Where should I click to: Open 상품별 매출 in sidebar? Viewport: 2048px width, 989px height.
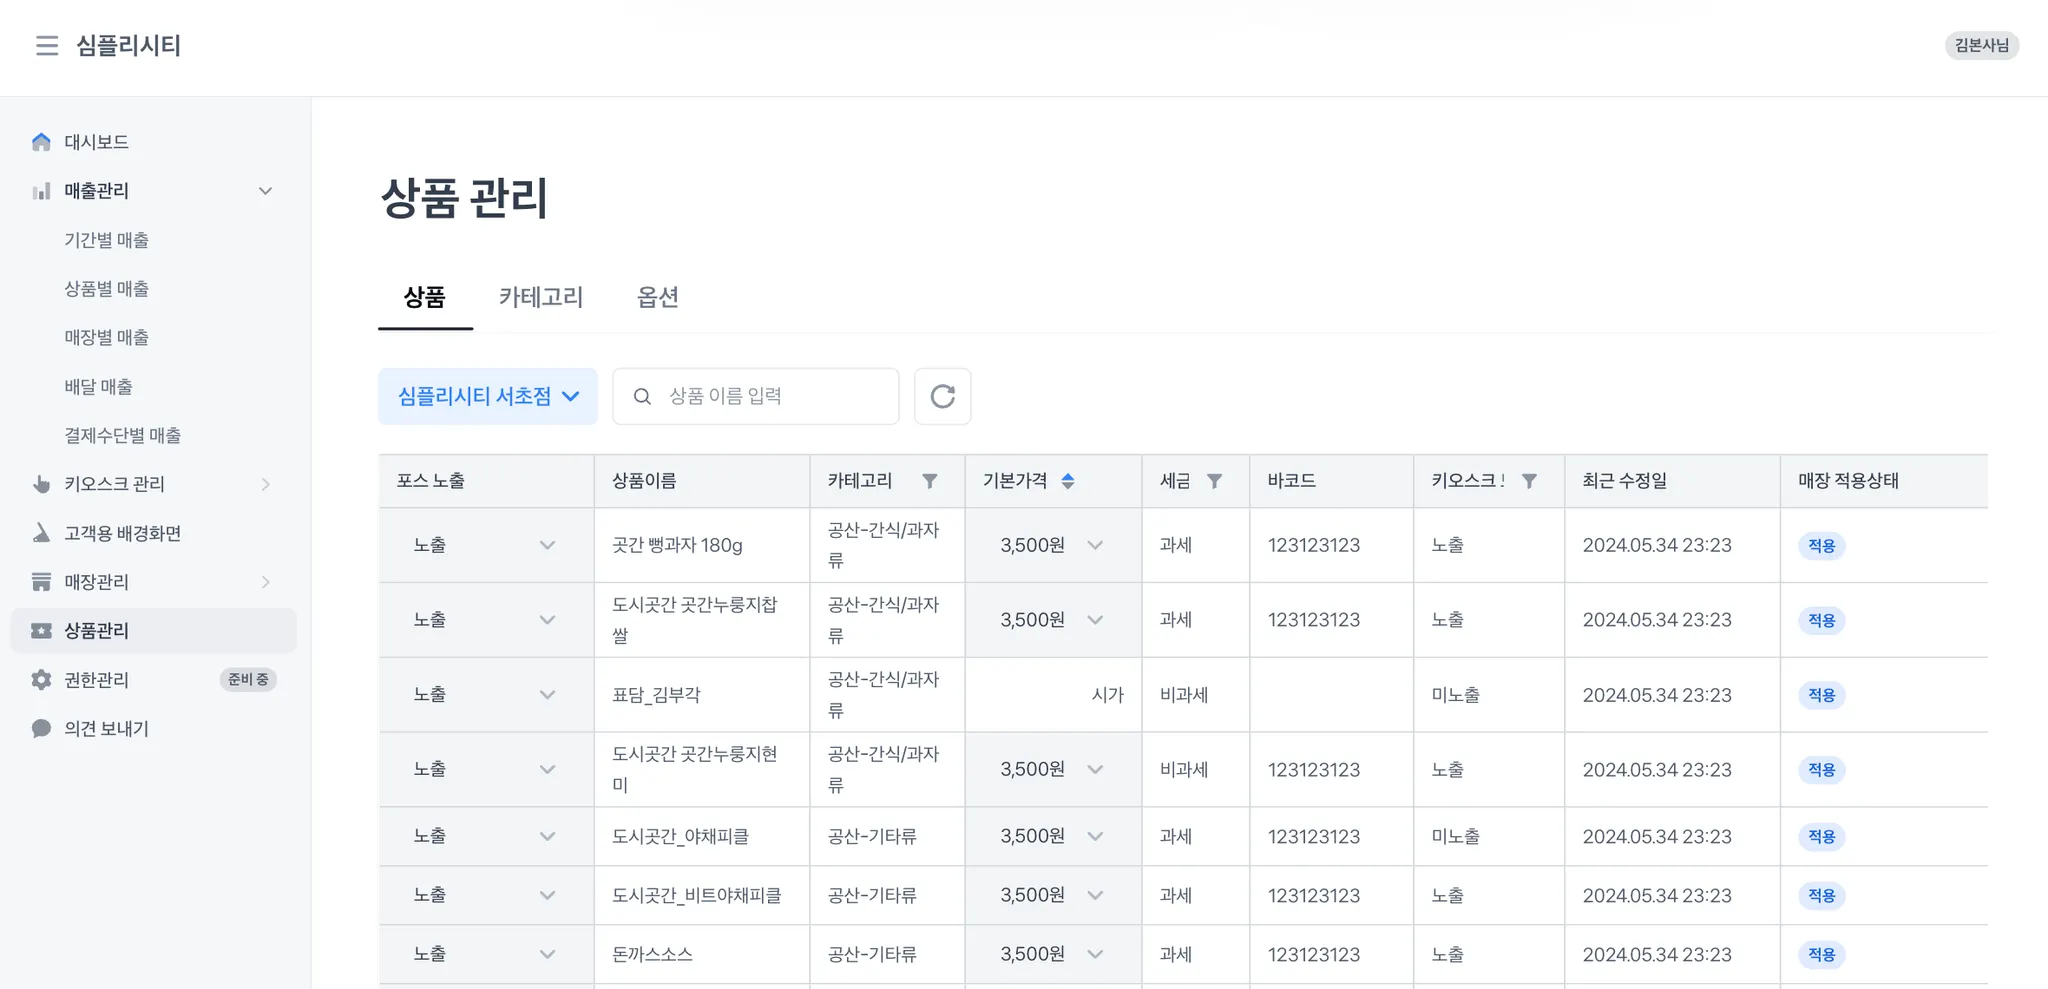point(107,289)
